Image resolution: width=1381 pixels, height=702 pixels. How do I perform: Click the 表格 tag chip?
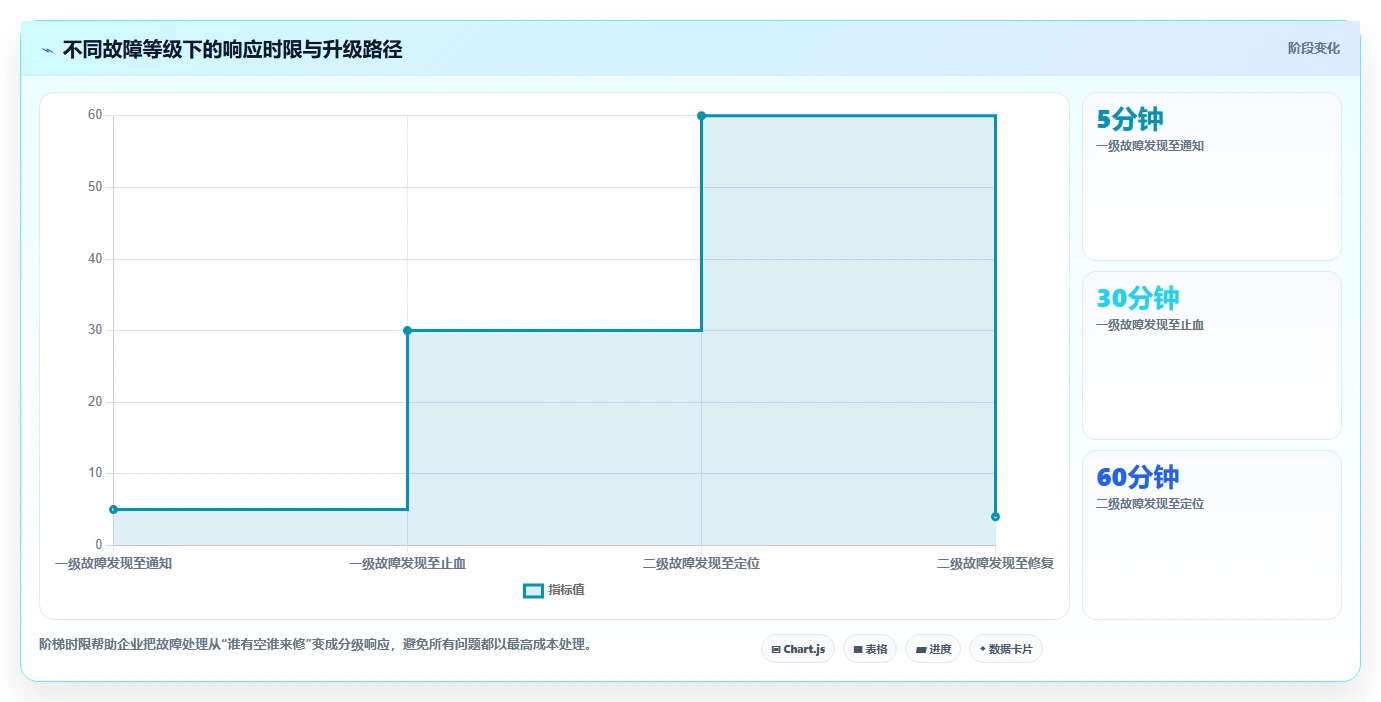pos(870,649)
